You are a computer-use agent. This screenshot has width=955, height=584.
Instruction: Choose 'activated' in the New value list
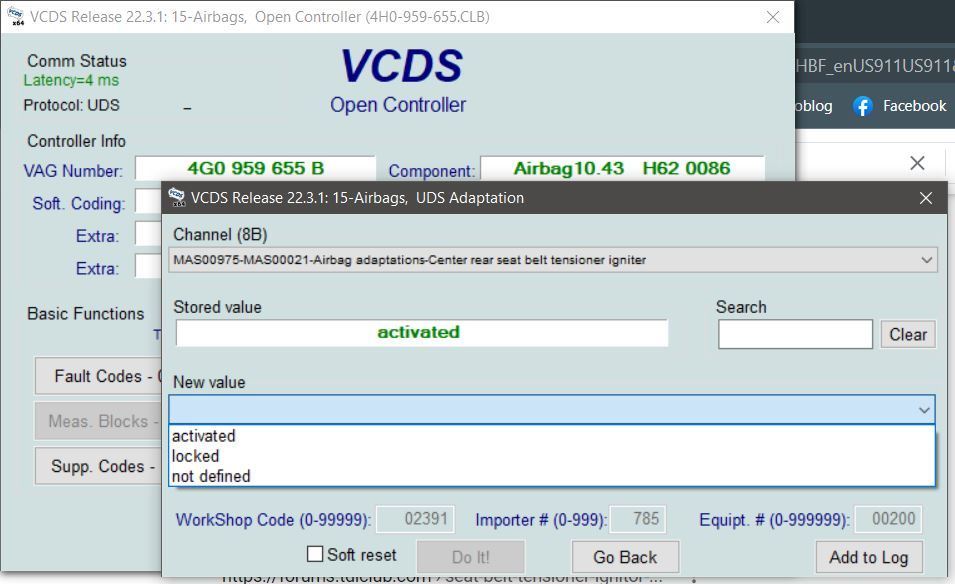[203, 435]
